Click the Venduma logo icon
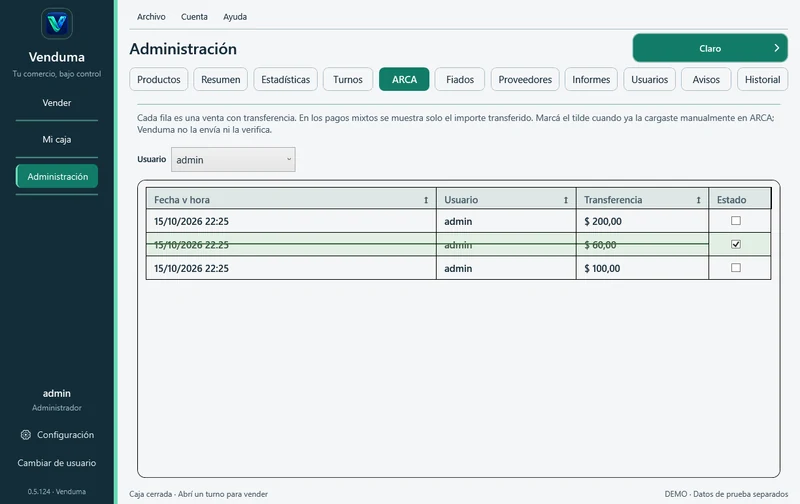Viewport: 800px width, 504px height. pos(57,23)
